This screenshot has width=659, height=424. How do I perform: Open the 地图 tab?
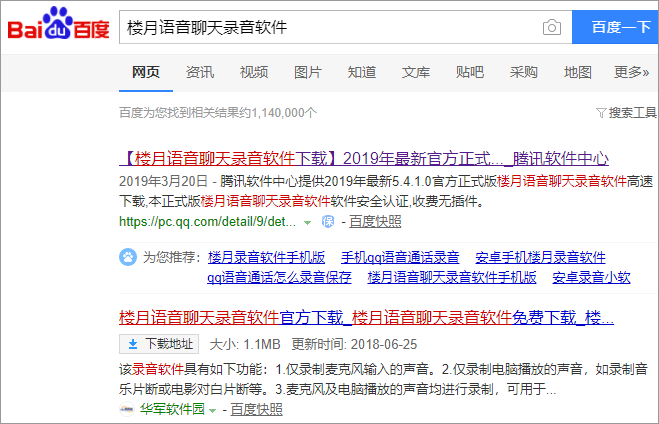[x=578, y=72]
